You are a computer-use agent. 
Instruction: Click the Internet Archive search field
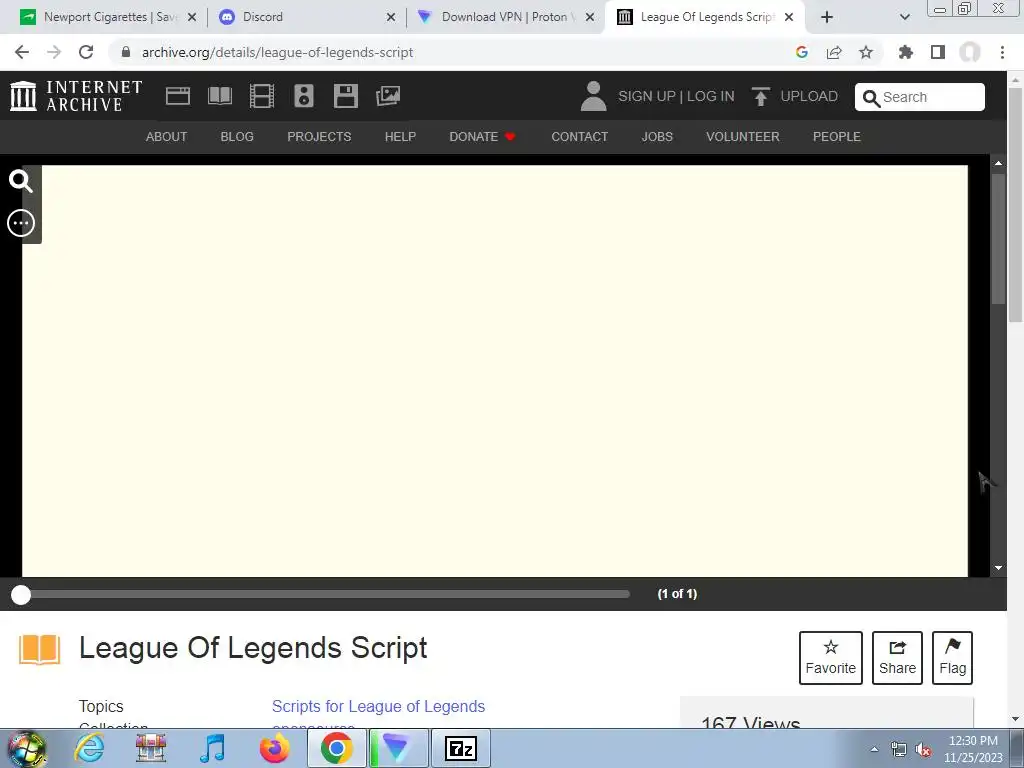[920, 97]
